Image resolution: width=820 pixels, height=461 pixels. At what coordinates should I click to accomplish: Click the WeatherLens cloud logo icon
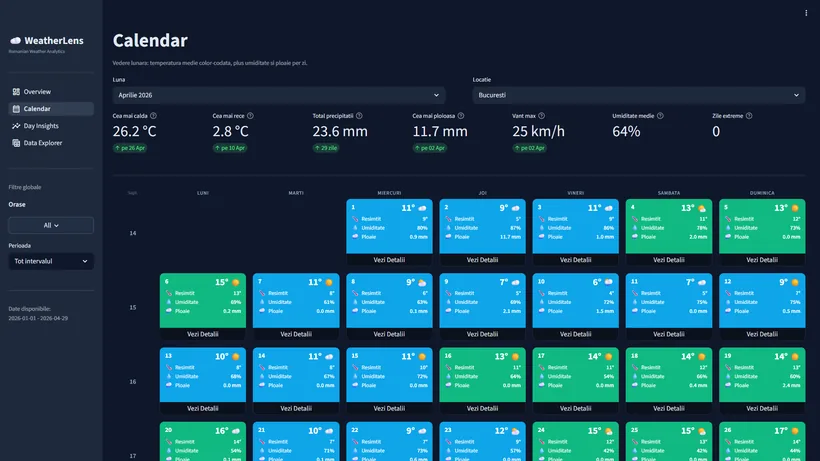(16, 41)
